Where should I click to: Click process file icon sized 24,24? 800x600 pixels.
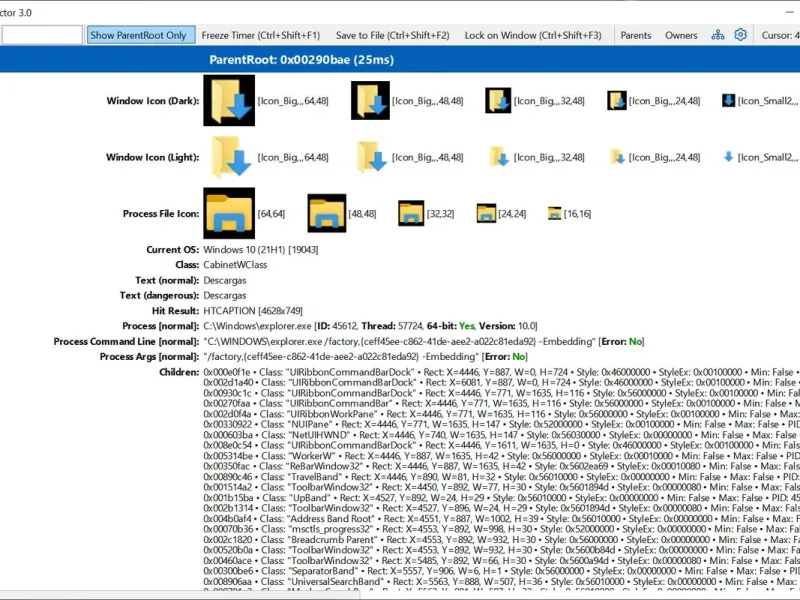[x=486, y=213]
